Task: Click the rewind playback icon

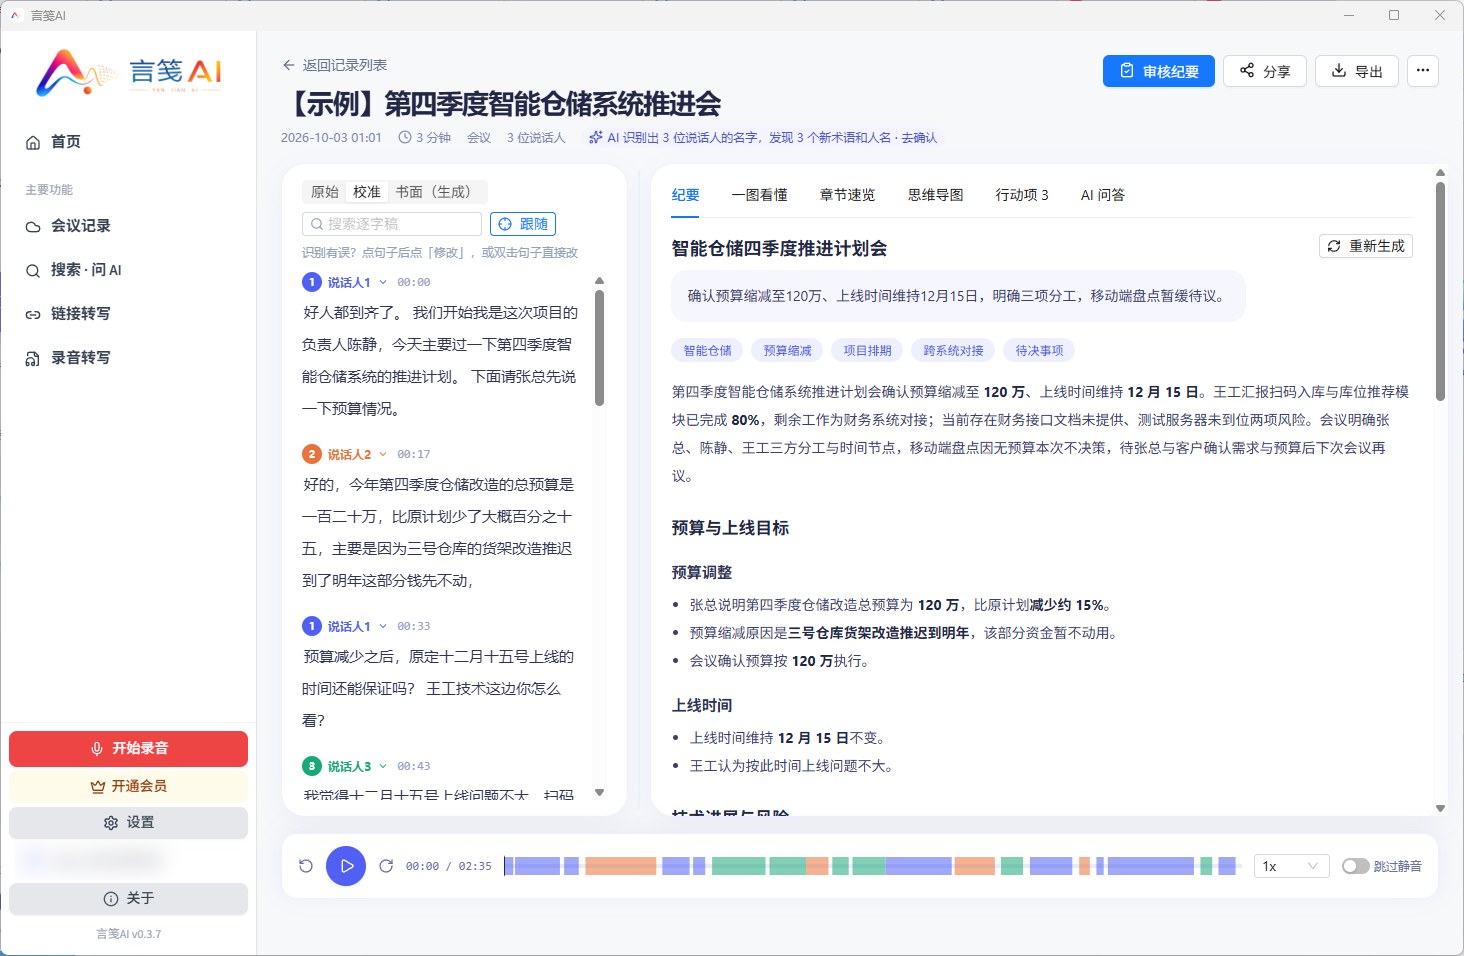Action: (306, 866)
